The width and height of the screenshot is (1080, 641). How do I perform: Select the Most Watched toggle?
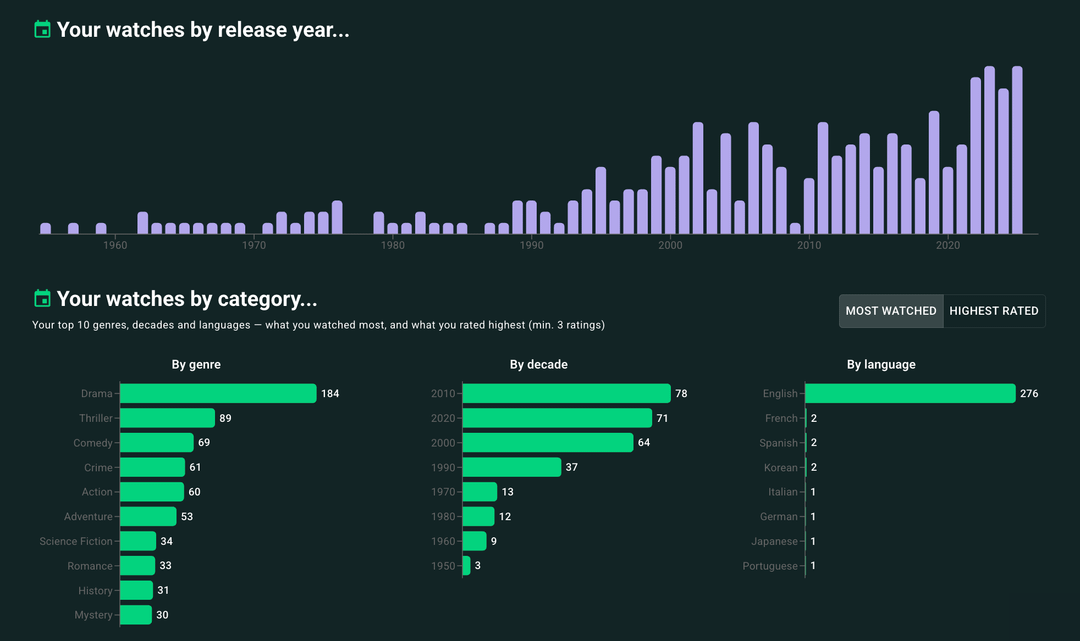[x=890, y=311]
